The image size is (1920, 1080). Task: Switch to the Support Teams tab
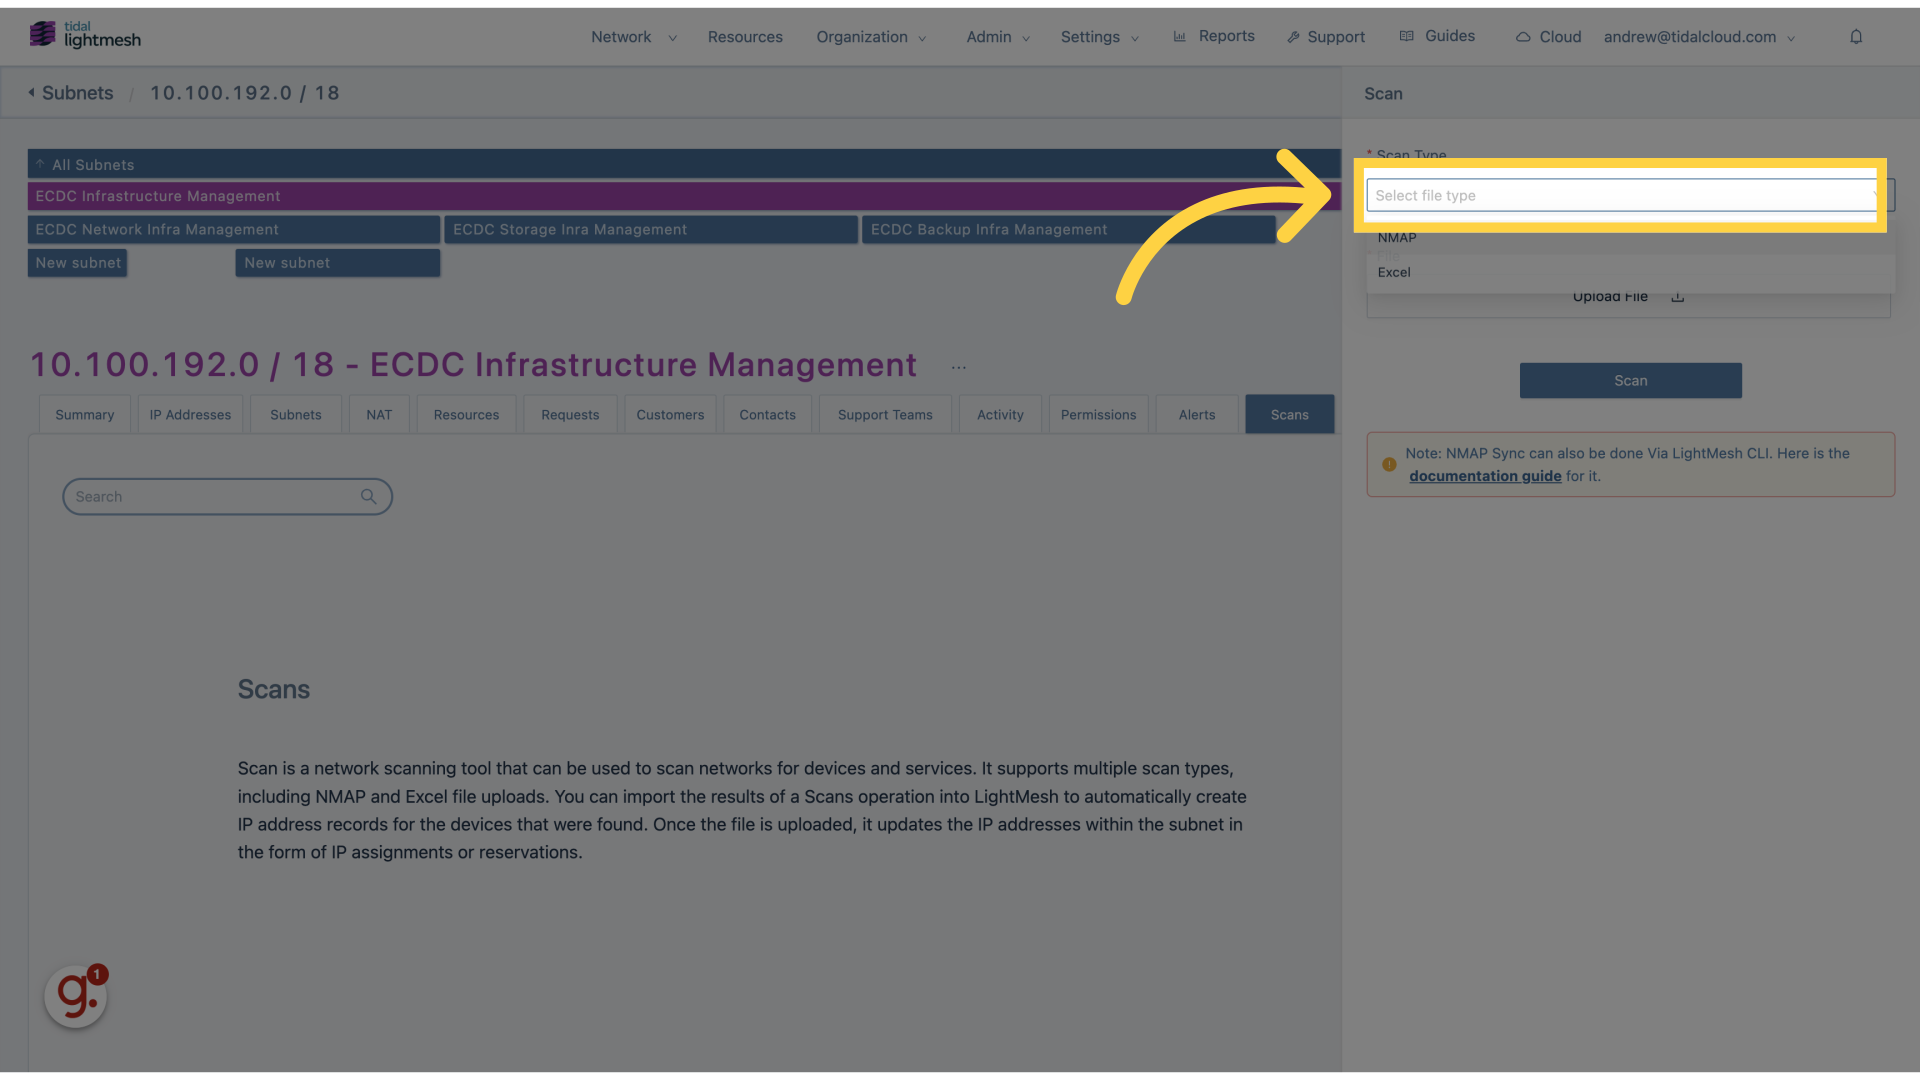(x=885, y=415)
